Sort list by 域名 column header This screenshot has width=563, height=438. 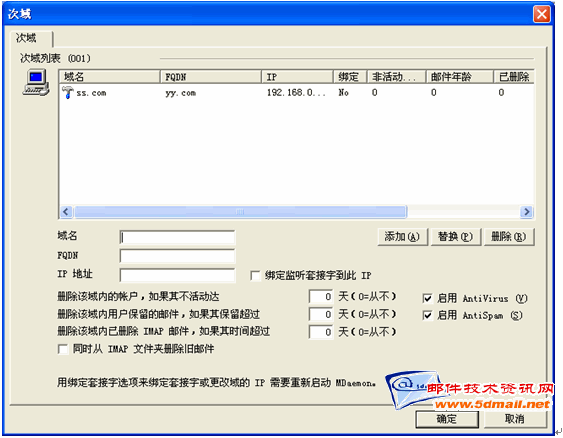pyautogui.click(x=110, y=77)
